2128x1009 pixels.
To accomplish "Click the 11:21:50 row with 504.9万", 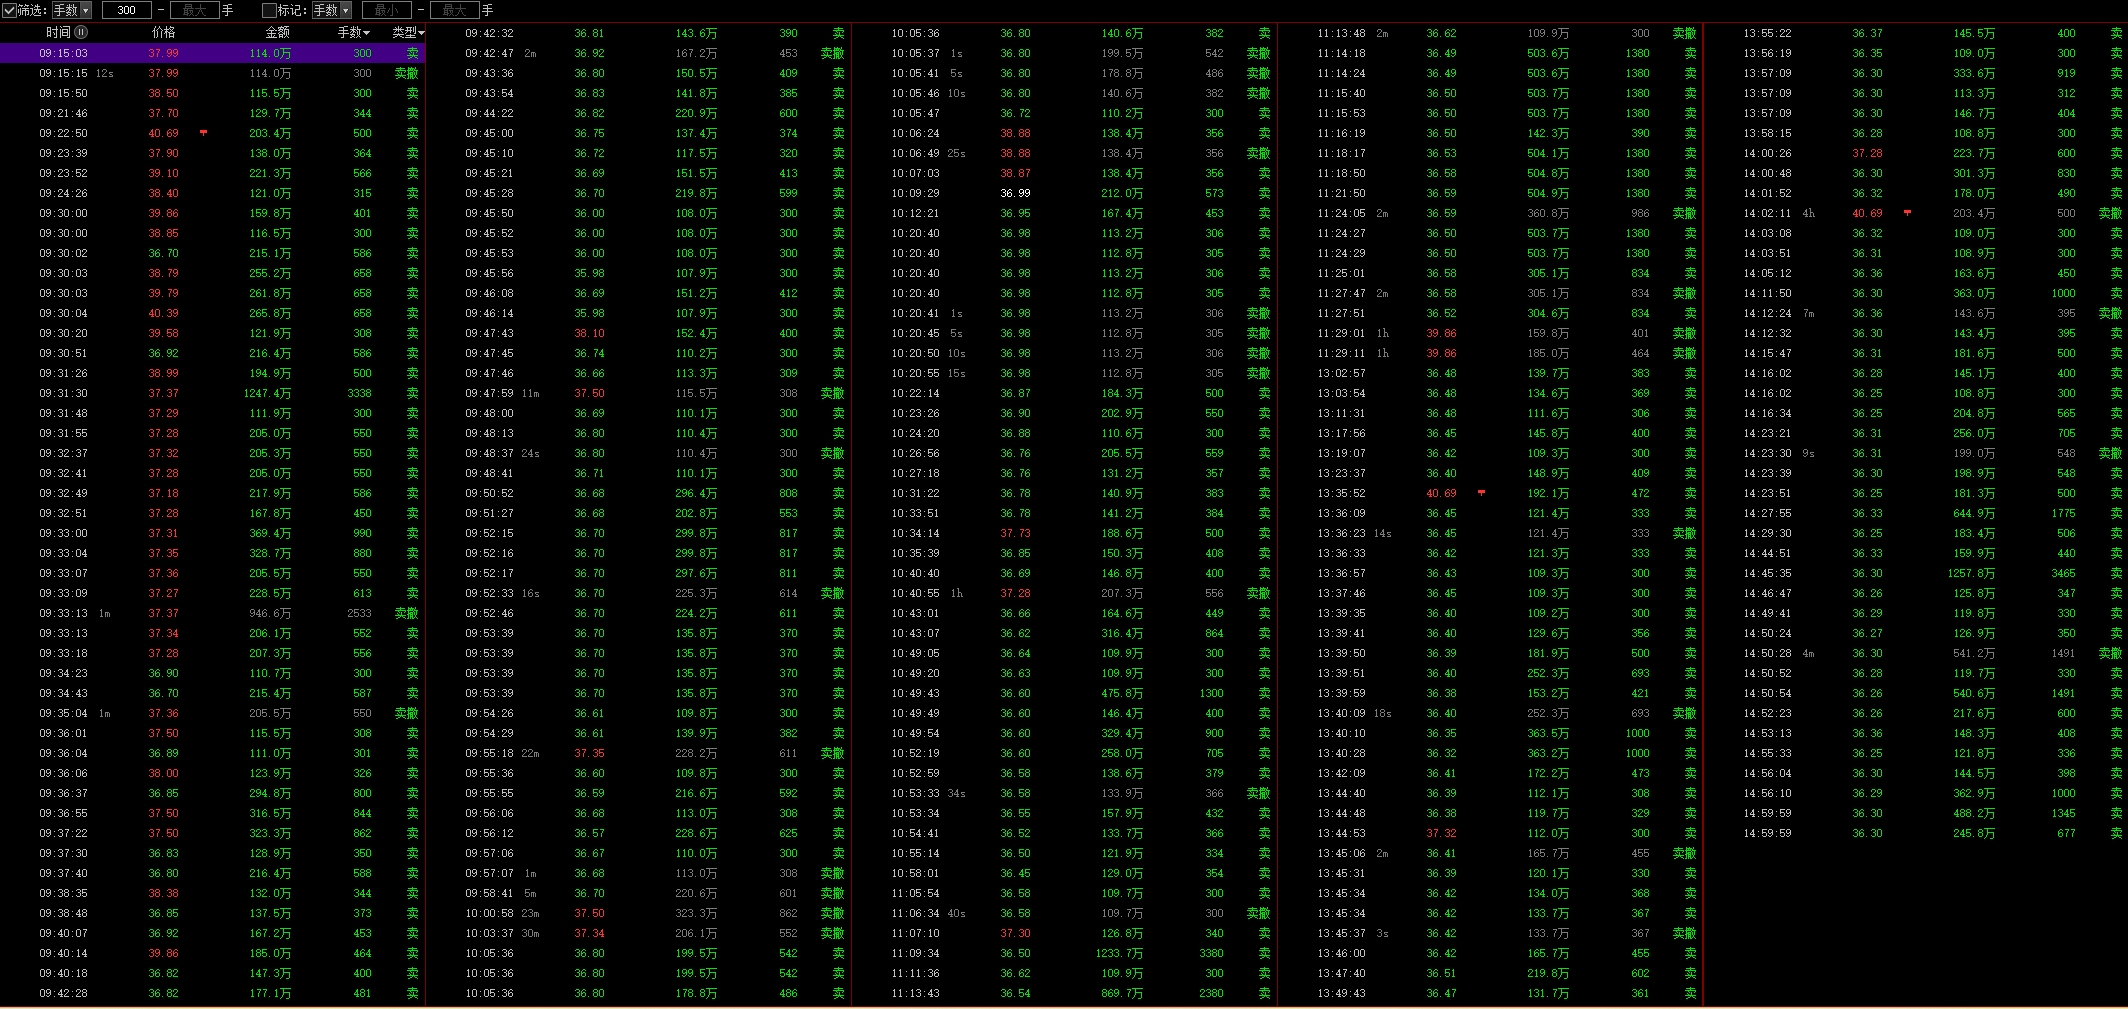I will click(1491, 193).
